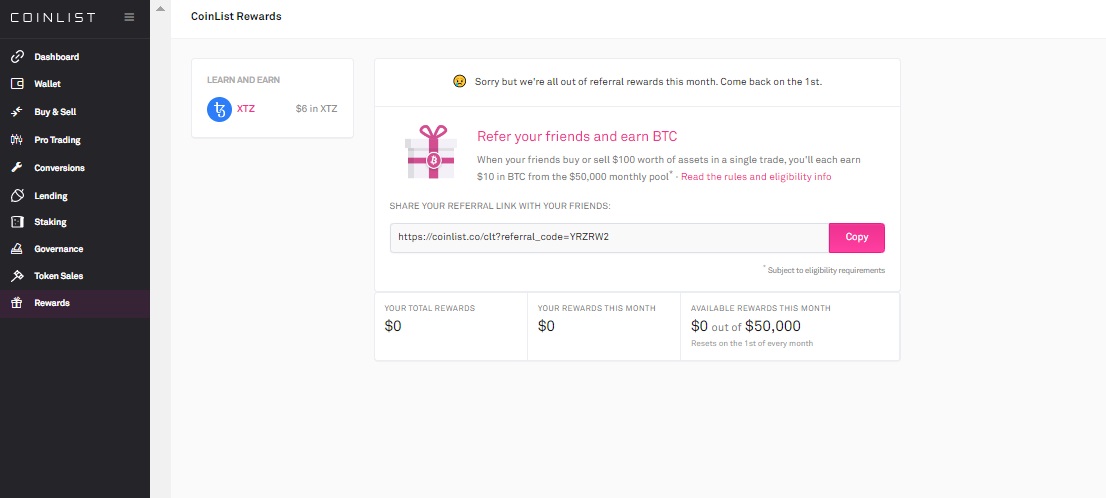Open 'Read the rules and eligibility info' link

point(756,177)
